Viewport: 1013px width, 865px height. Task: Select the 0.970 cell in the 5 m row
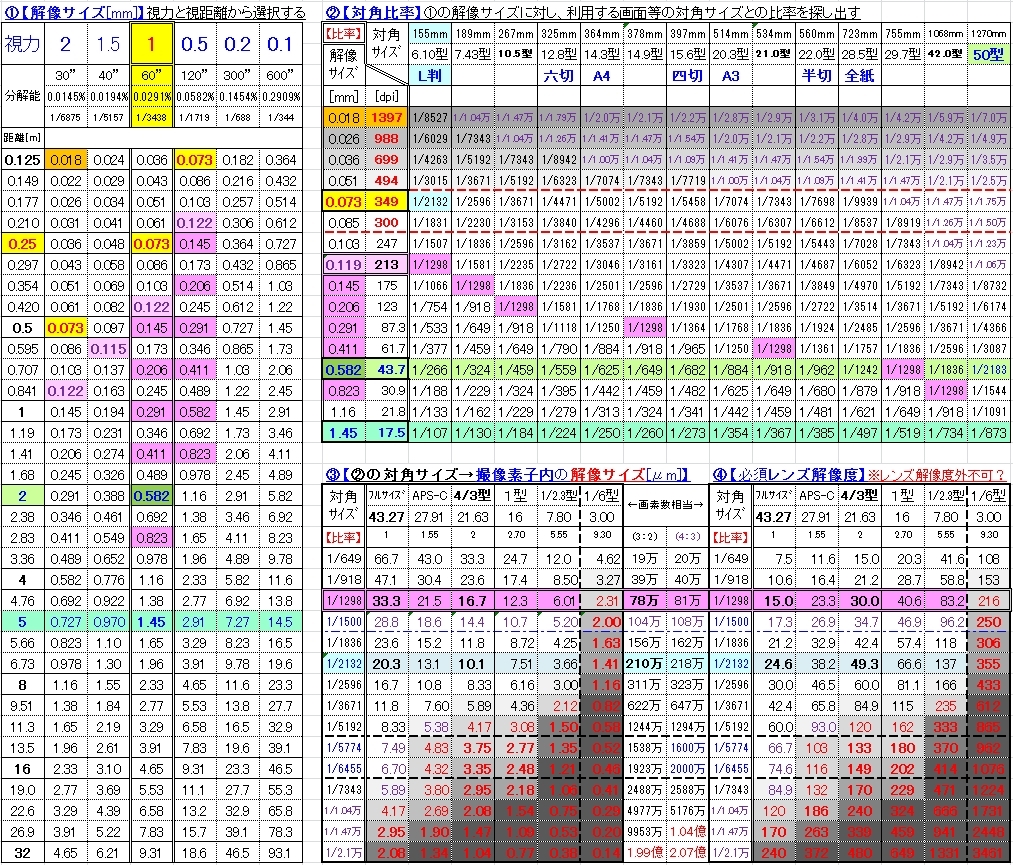click(109, 621)
